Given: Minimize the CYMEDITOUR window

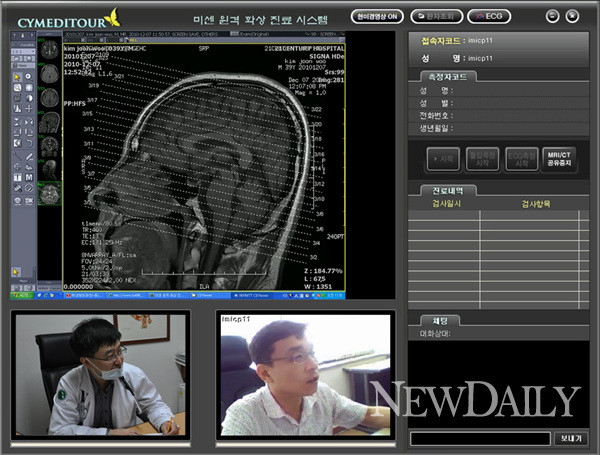Looking at the screenshot, I should (x=552, y=16).
